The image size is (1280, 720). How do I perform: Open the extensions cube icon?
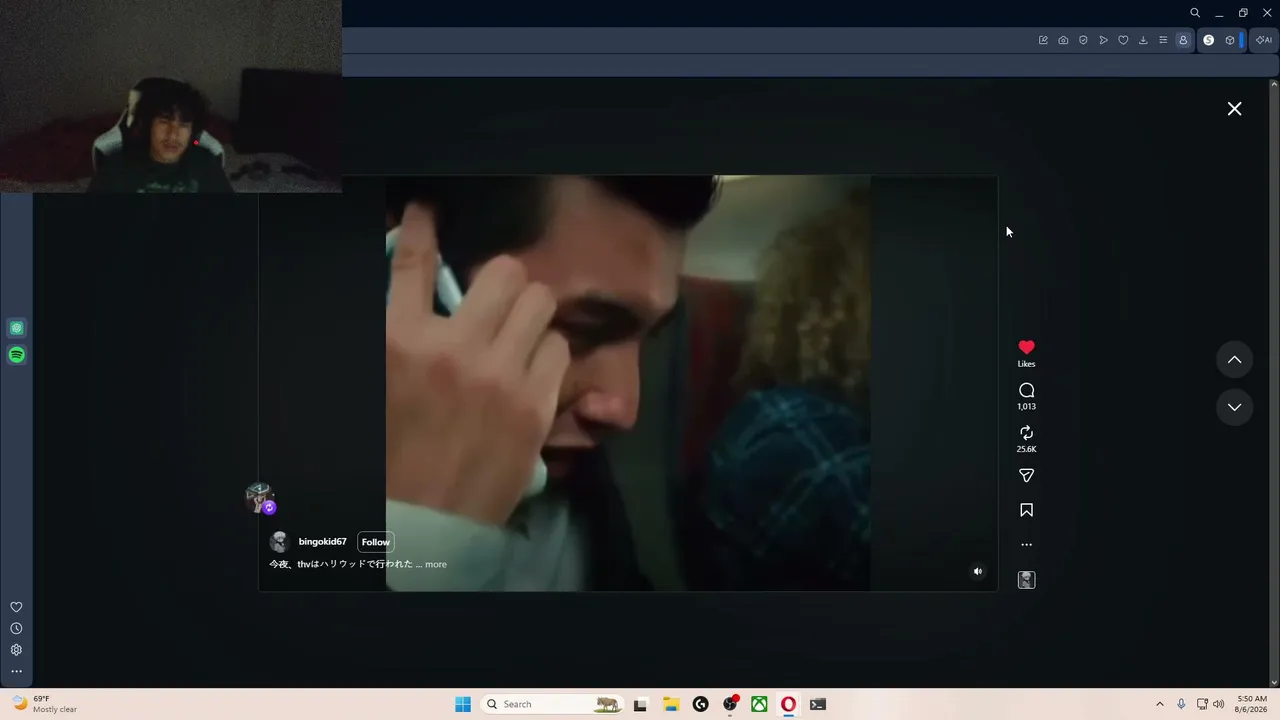point(1229,40)
